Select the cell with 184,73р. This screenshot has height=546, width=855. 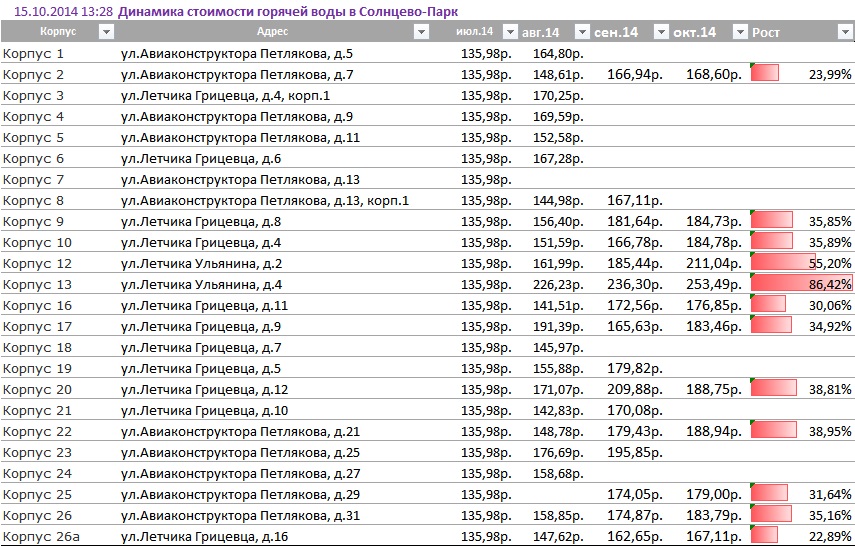point(714,221)
